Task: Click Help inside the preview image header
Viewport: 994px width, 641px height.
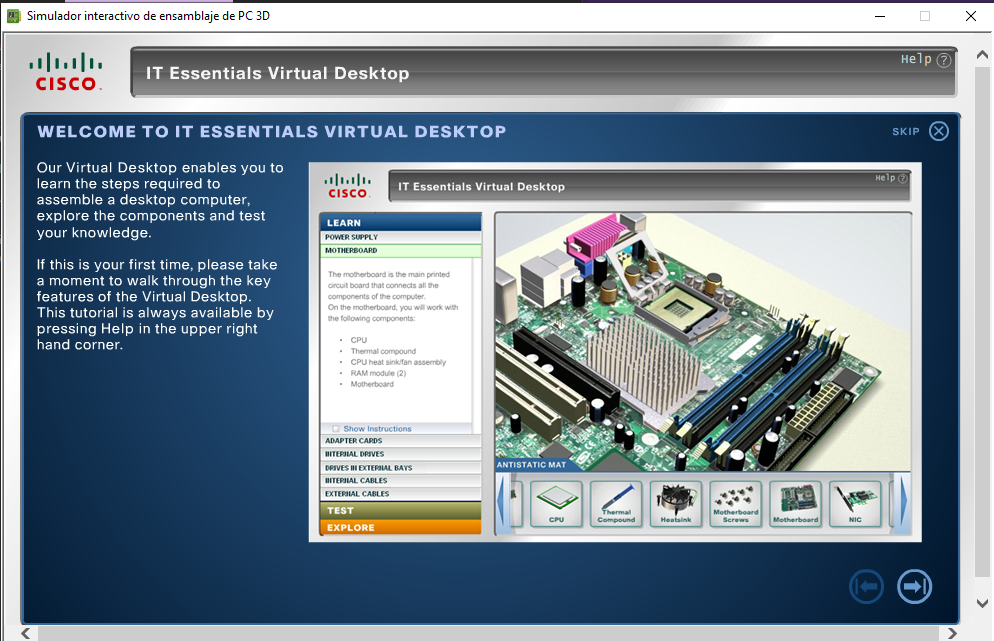Action: pyautogui.click(x=891, y=178)
